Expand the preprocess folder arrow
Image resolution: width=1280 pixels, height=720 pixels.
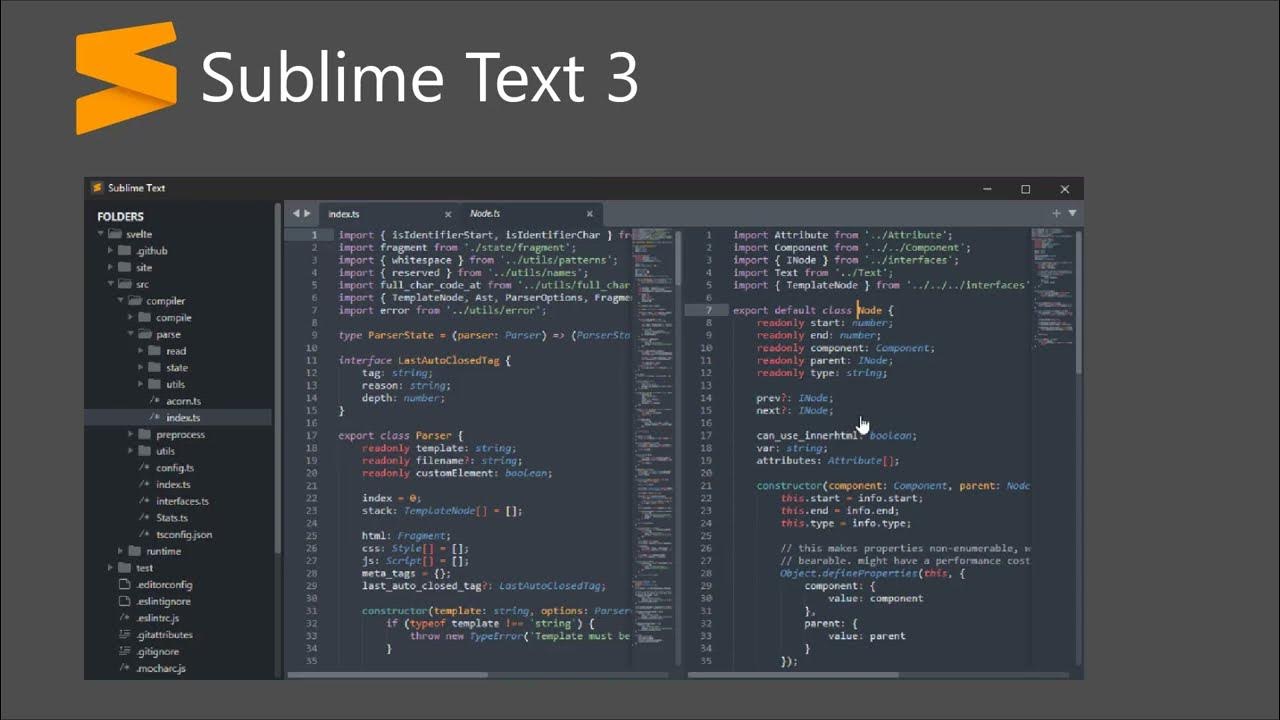click(131, 434)
